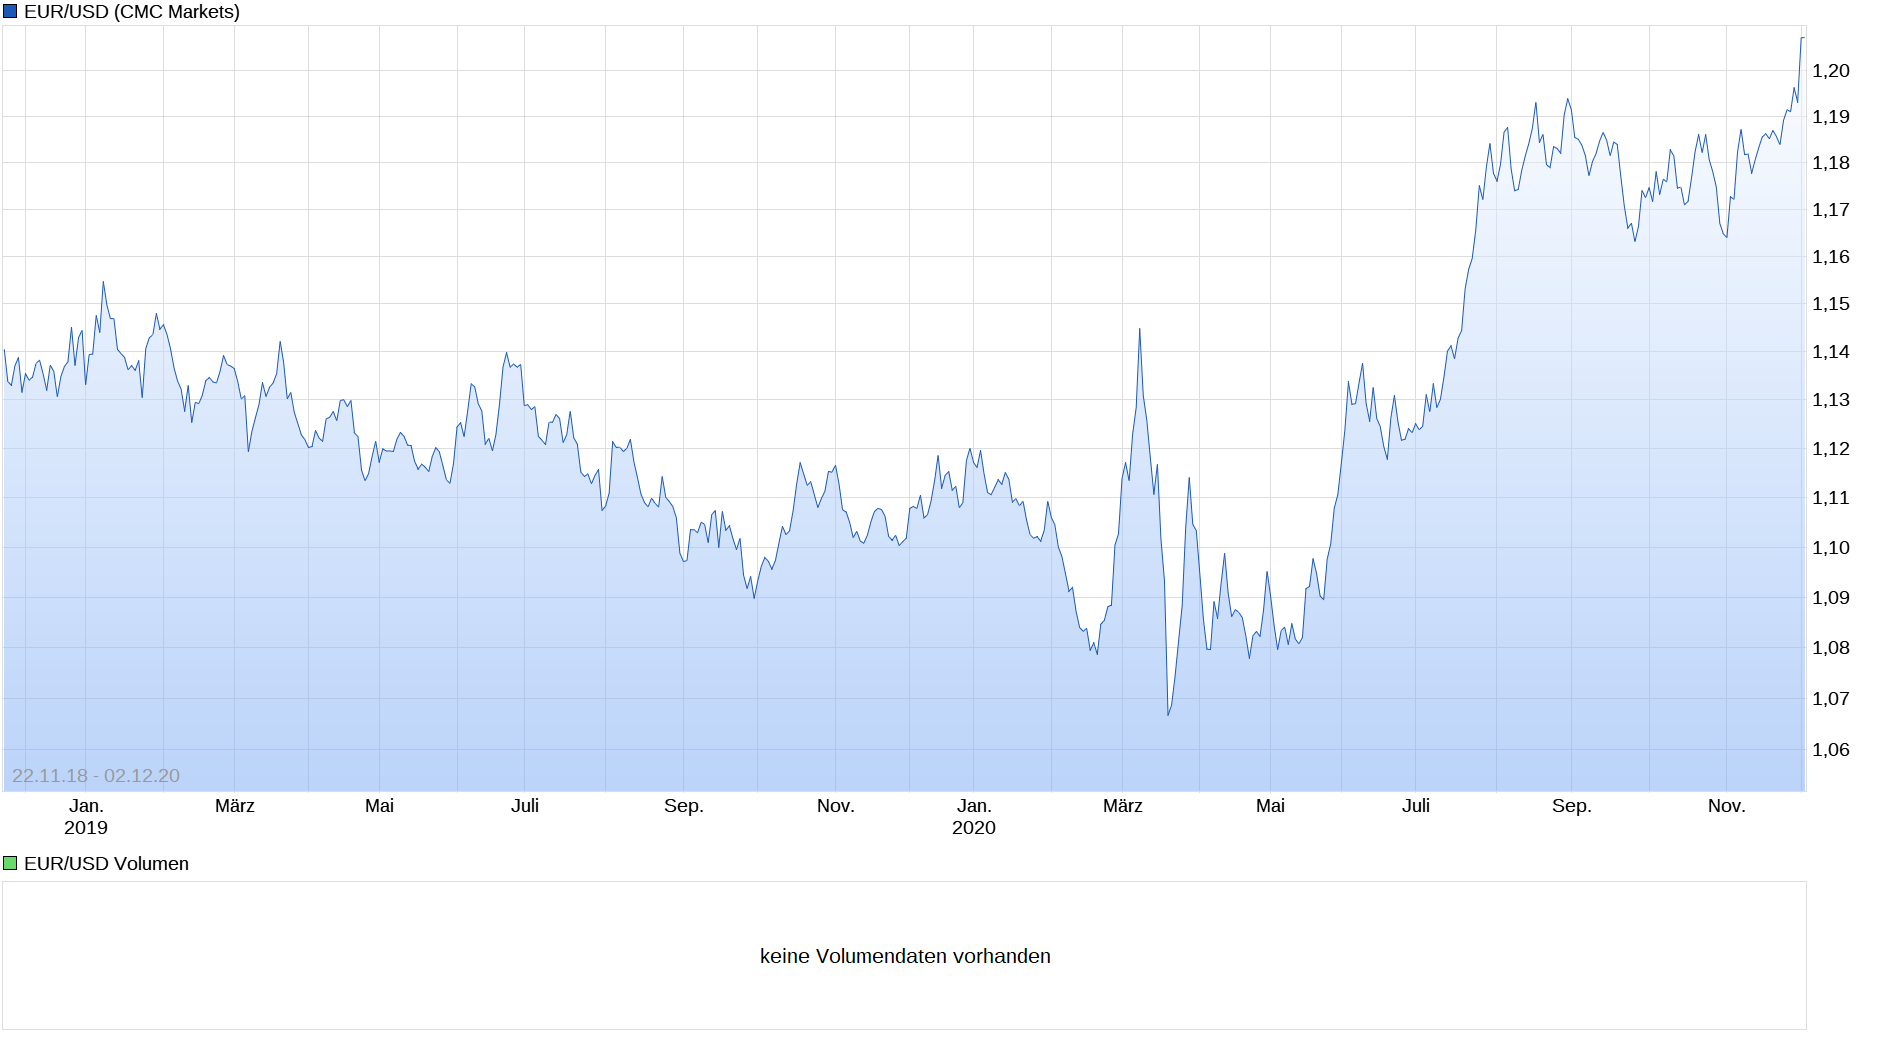Screen dimensions: 1880x1049
Task: Pick the Juli label of year 2020
Action: pyautogui.click(x=1416, y=806)
